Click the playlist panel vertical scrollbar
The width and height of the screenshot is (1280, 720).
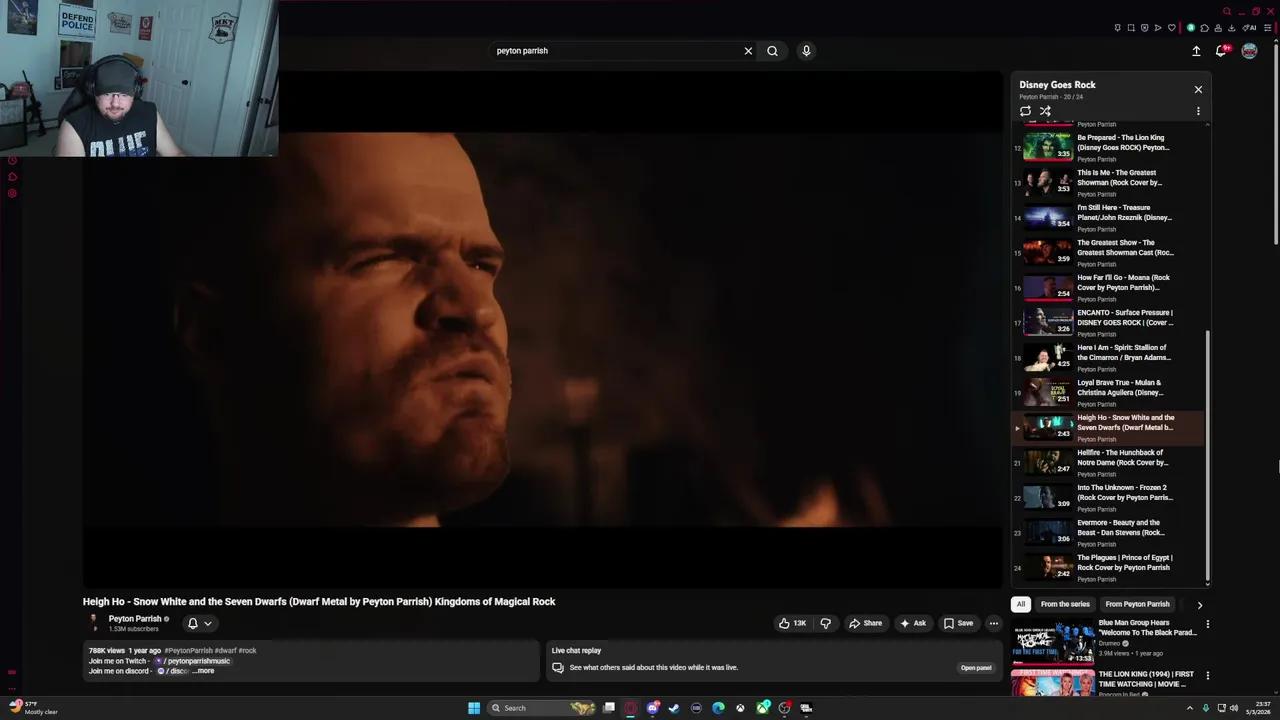1208,455
